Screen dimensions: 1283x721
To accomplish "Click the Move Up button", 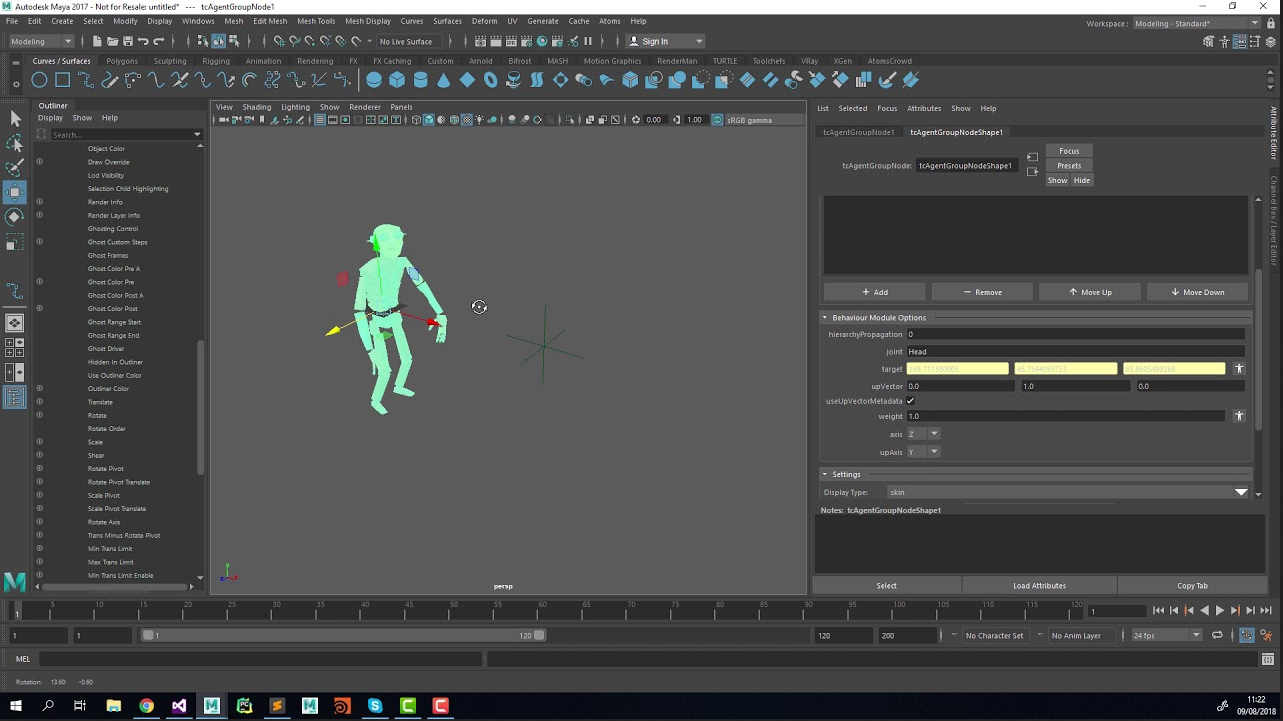I will coord(1090,292).
